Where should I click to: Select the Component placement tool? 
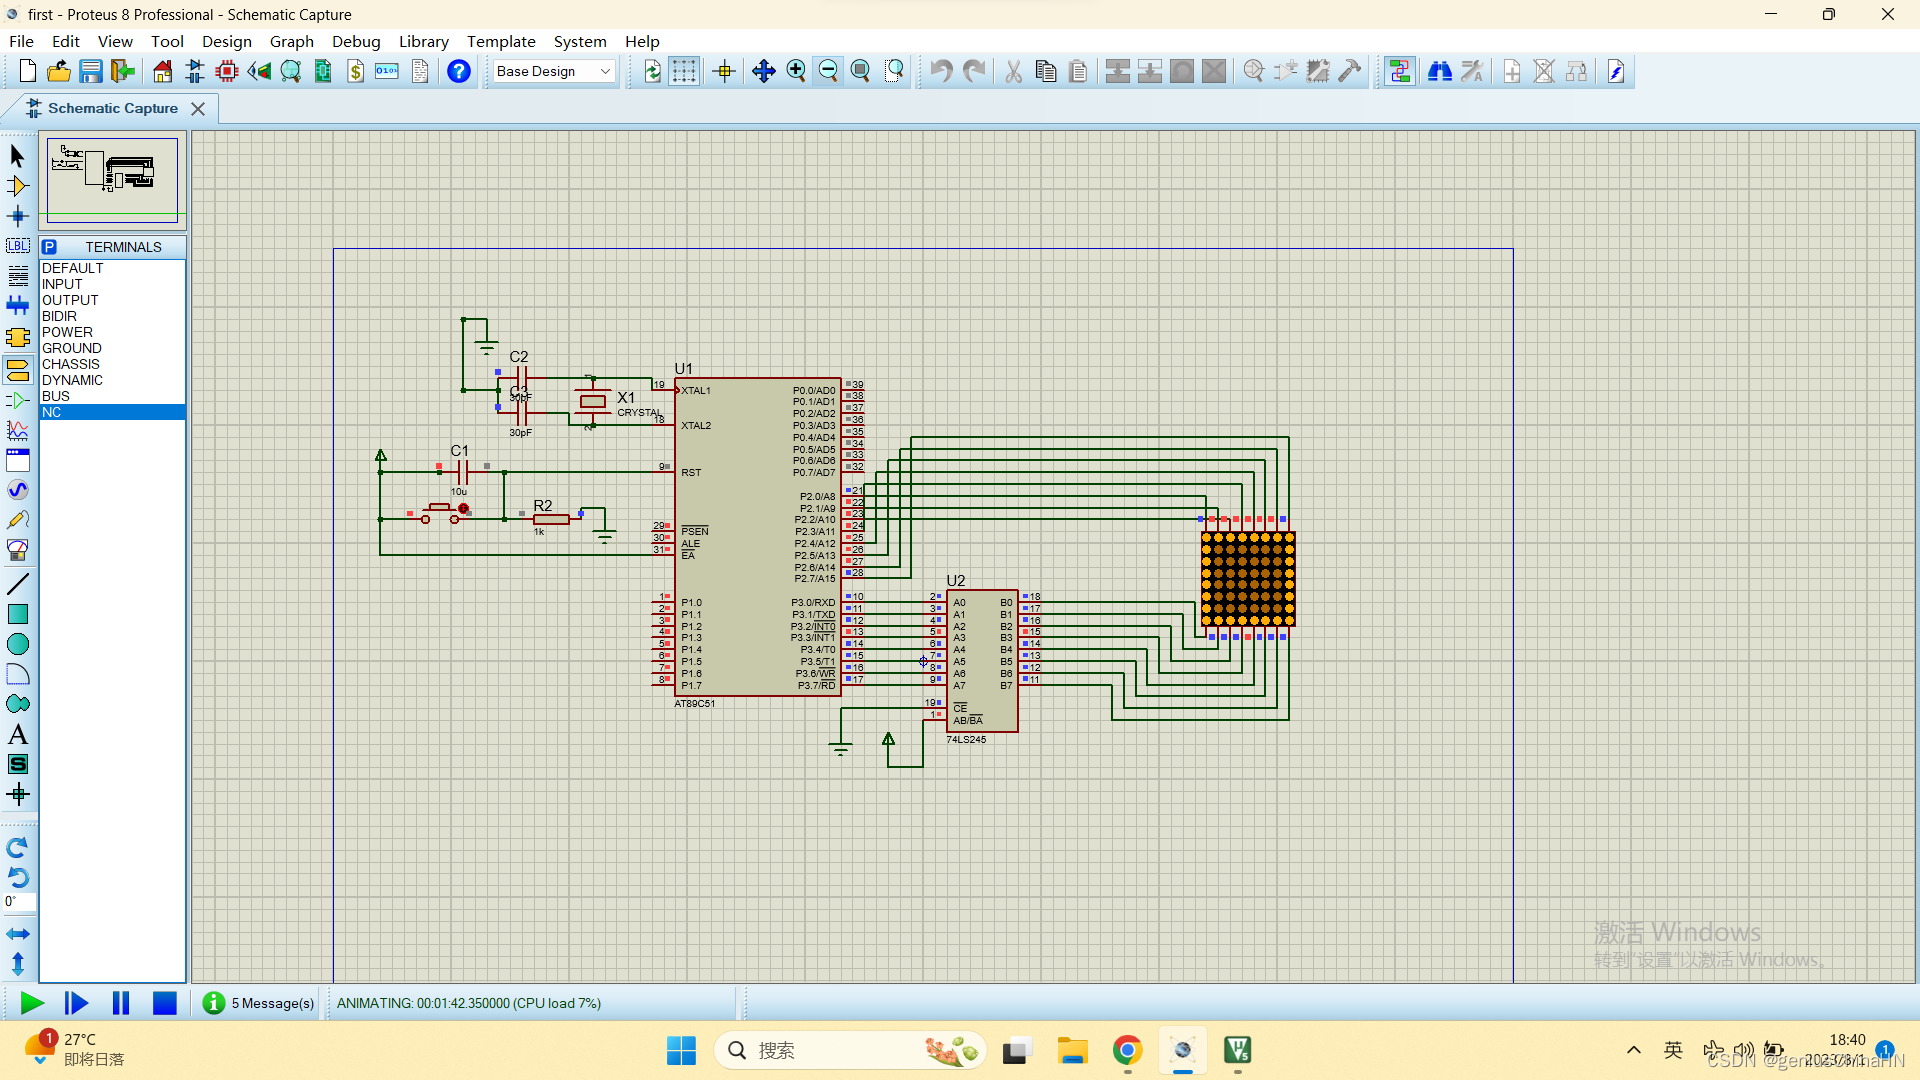tap(17, 185)
